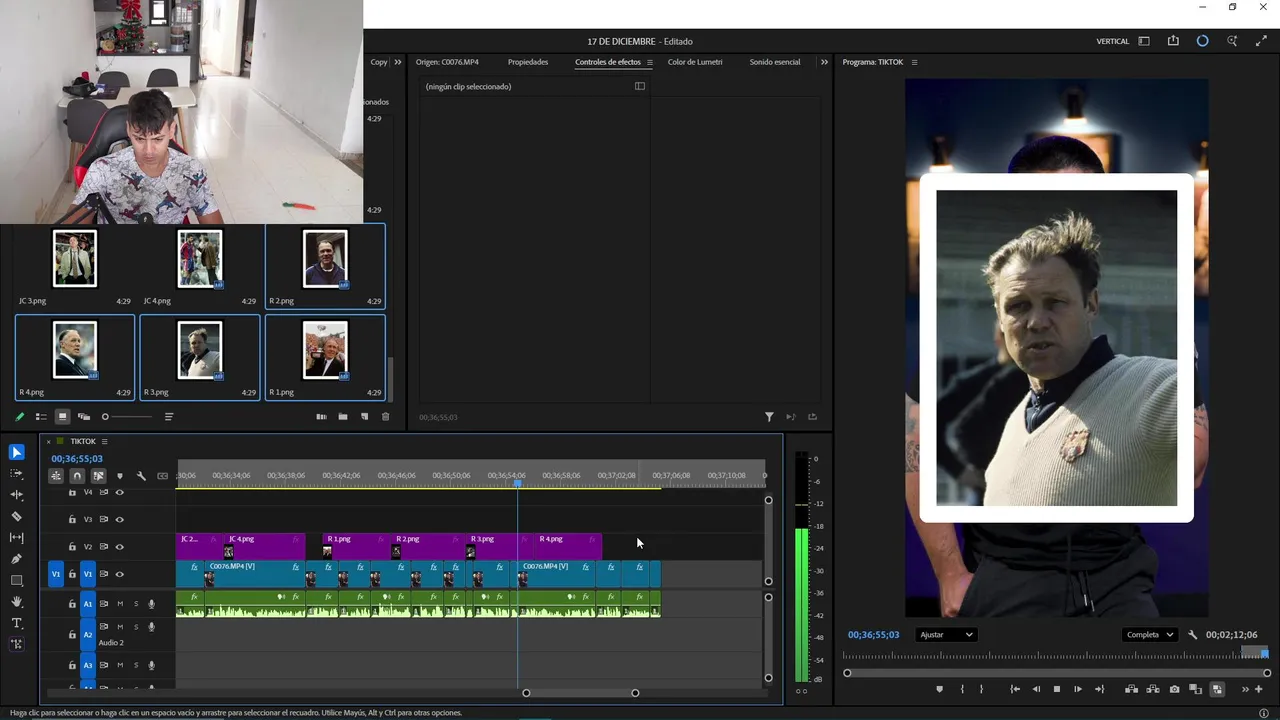The height and width of the screenshot is (720, 1280).
Task: Switch to the Sonido esencial tab
Action: point(775,62)
